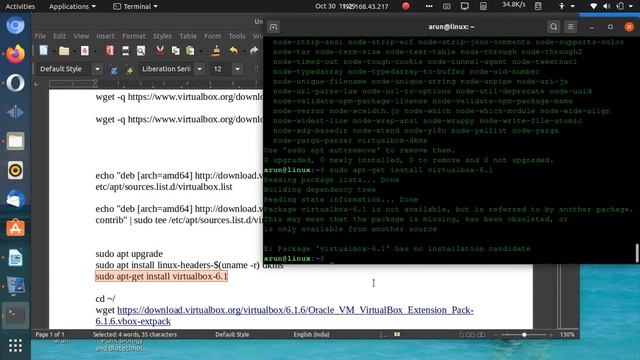Click the New Document icon in Writer
Image resolution: width=640 pixels, height=360 pixels.
(43, 51)
